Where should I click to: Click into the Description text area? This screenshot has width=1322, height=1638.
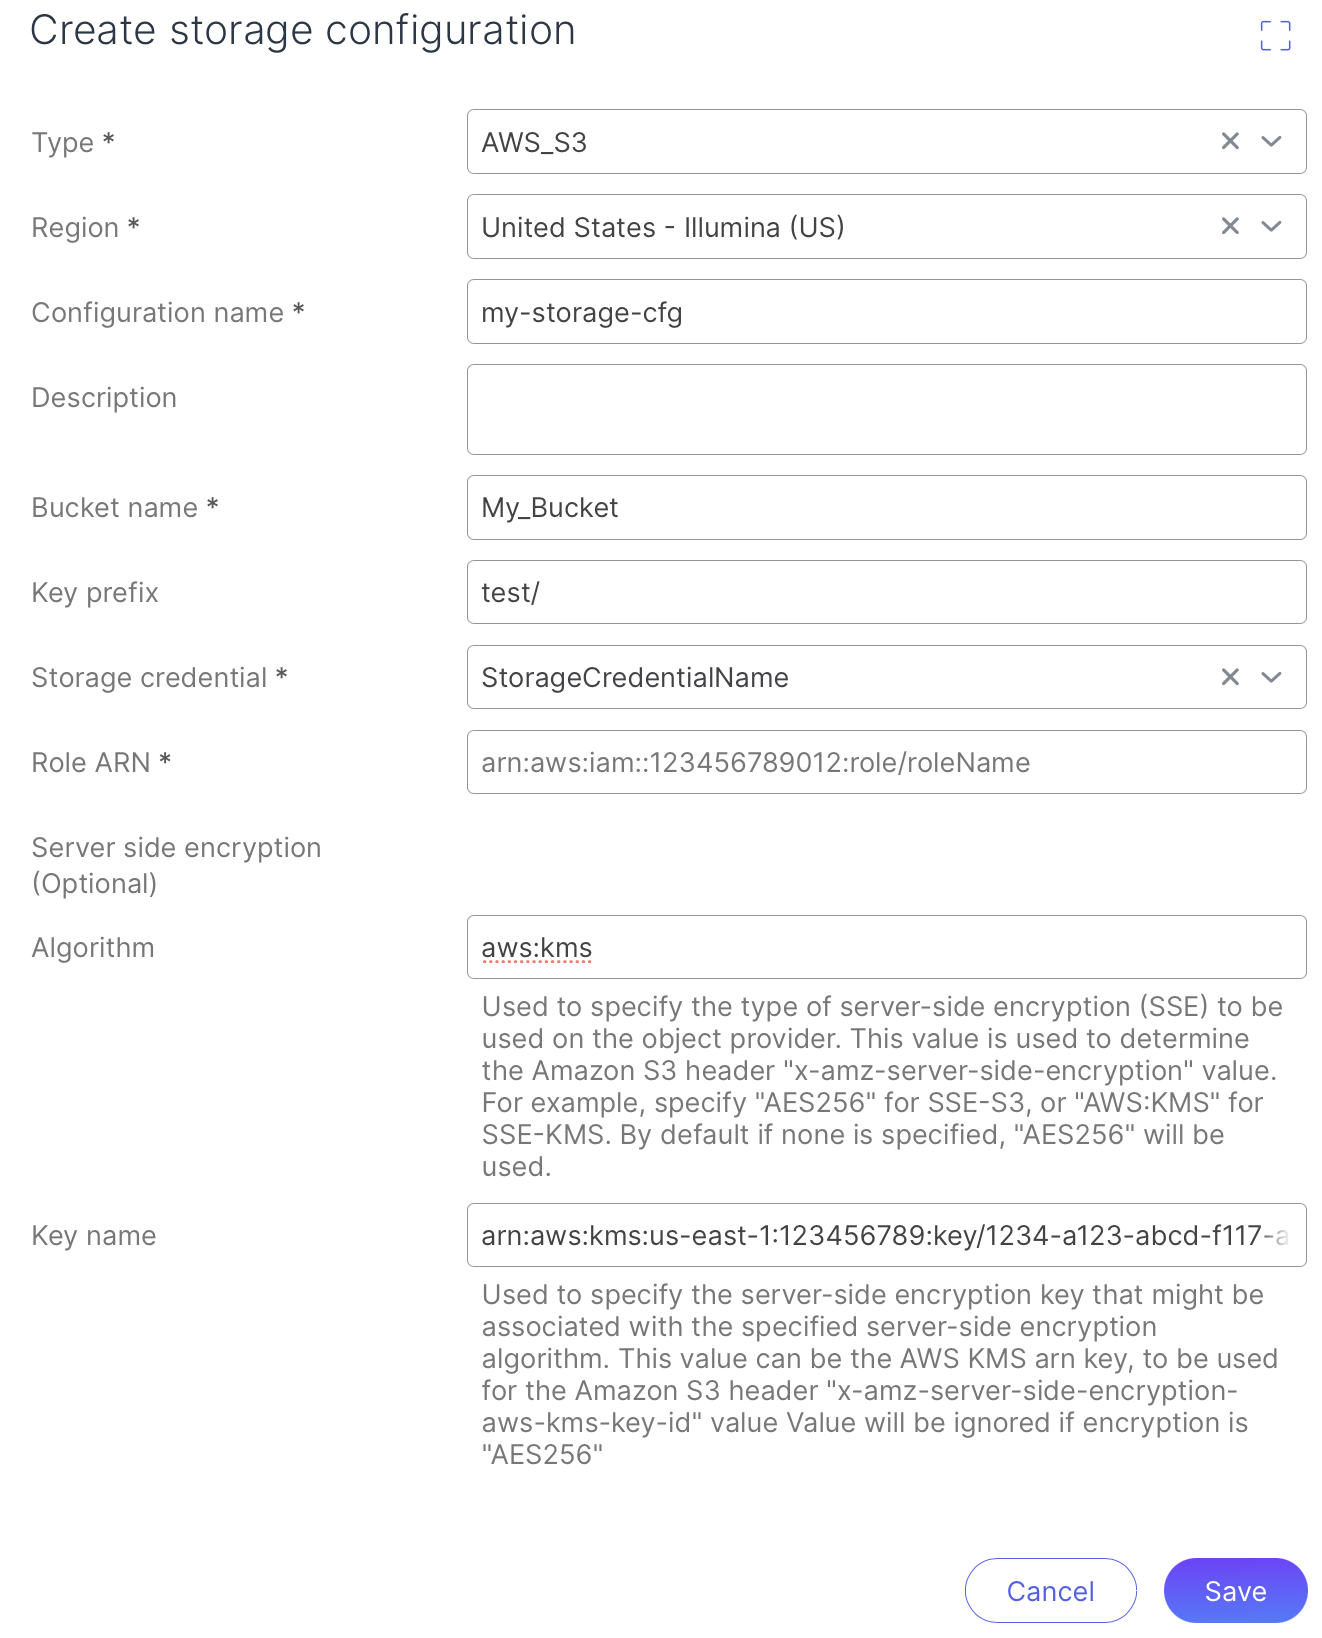coord(885,409)
